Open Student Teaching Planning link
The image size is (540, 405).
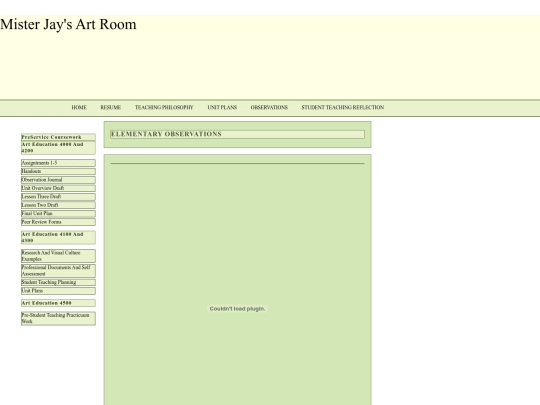(x=58, y=282)
